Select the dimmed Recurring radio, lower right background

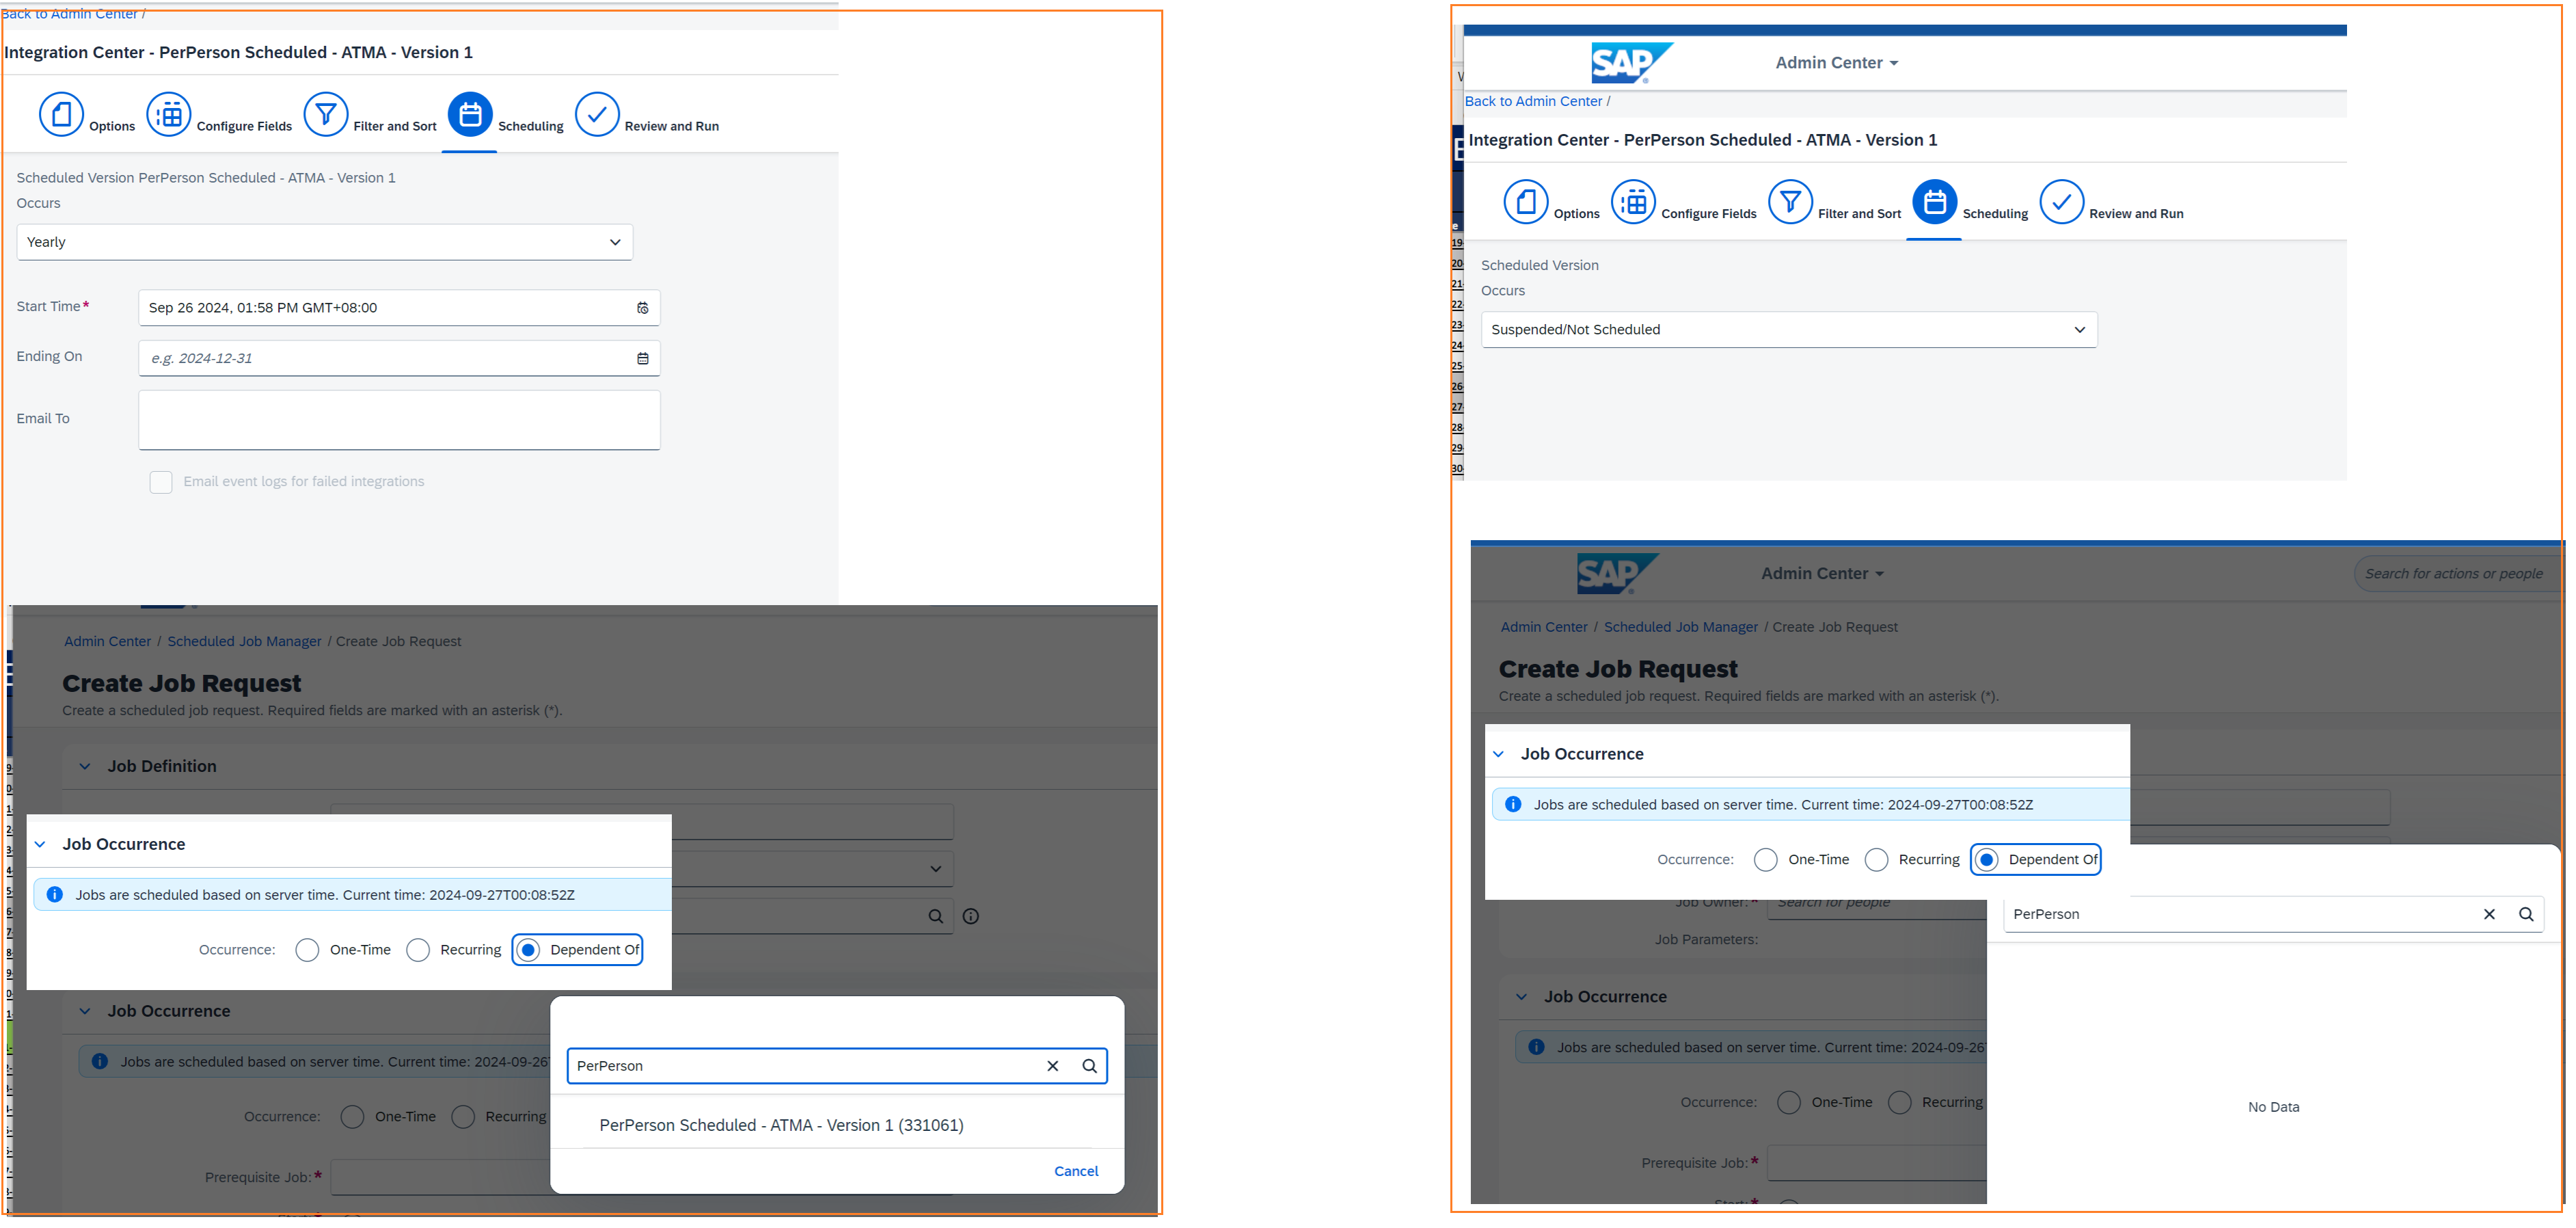[1900, 1103]
